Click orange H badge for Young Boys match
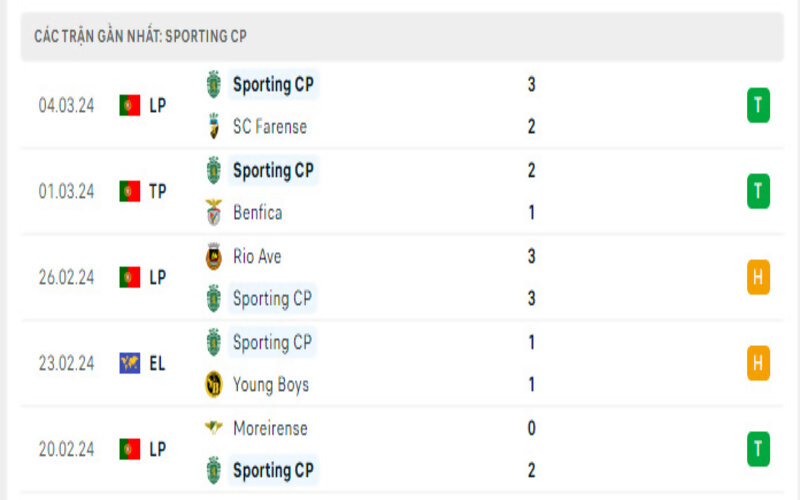The height and width of the screenshot is (500, 800). (758, 363)
